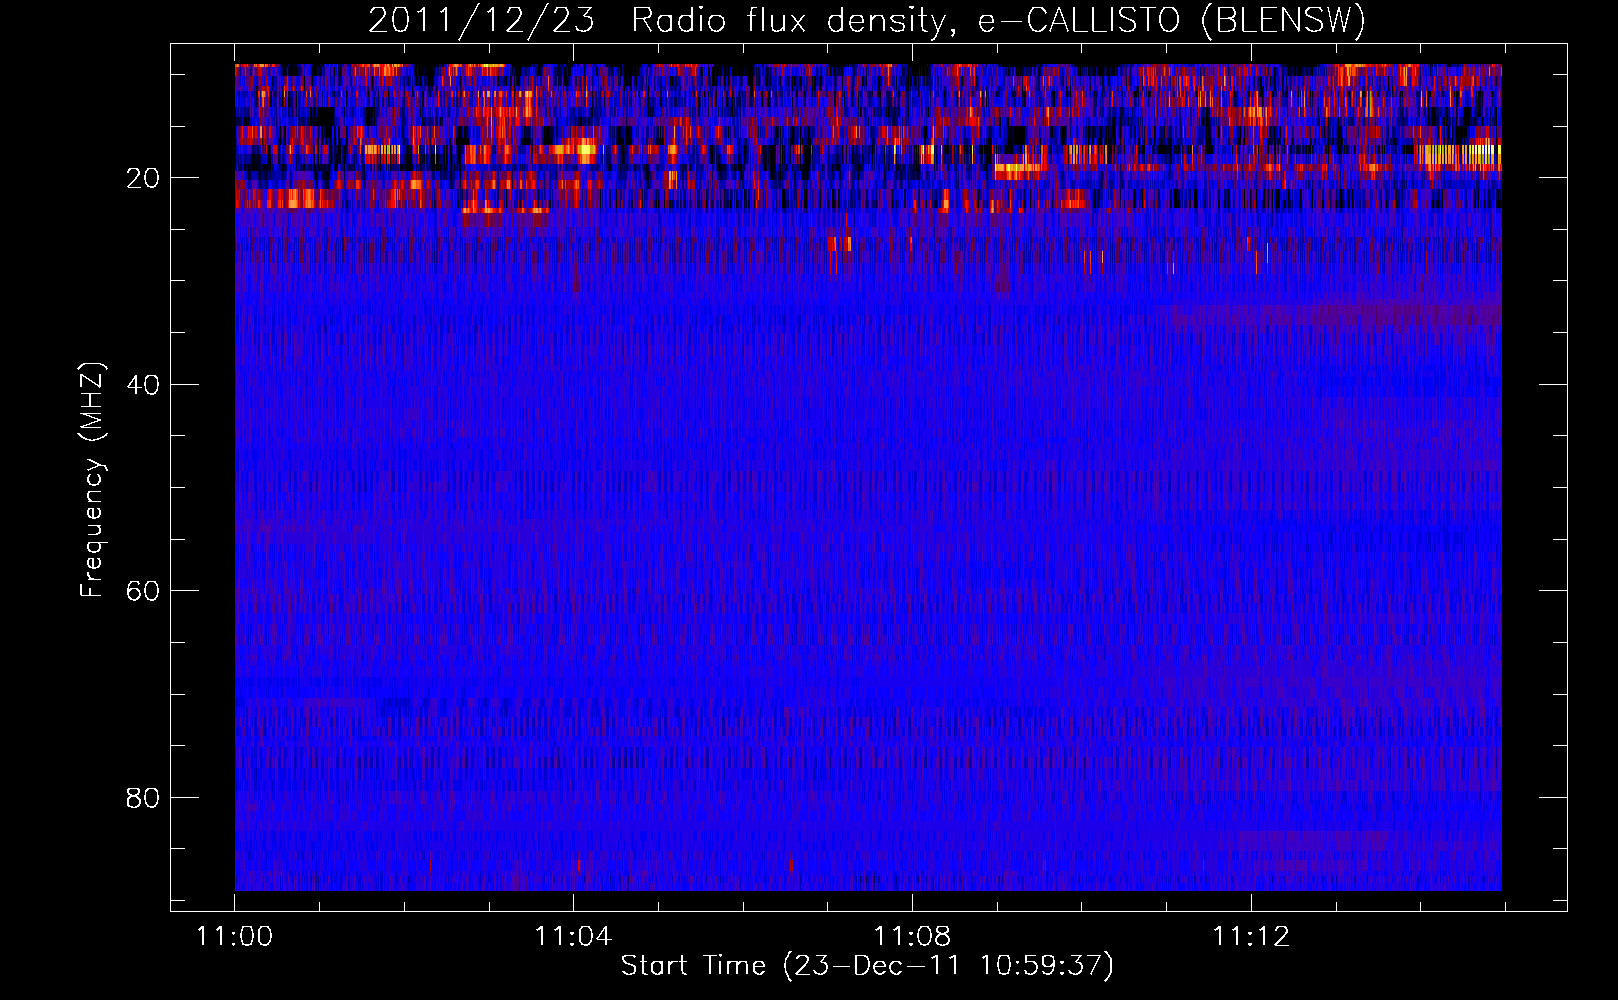Image resolution: width=1618 pixels, height=1000 pixels.
Task: Click the bright yellow burst near 20 MHz at spectrogram right edge
Action: [x=1460, y=154]
